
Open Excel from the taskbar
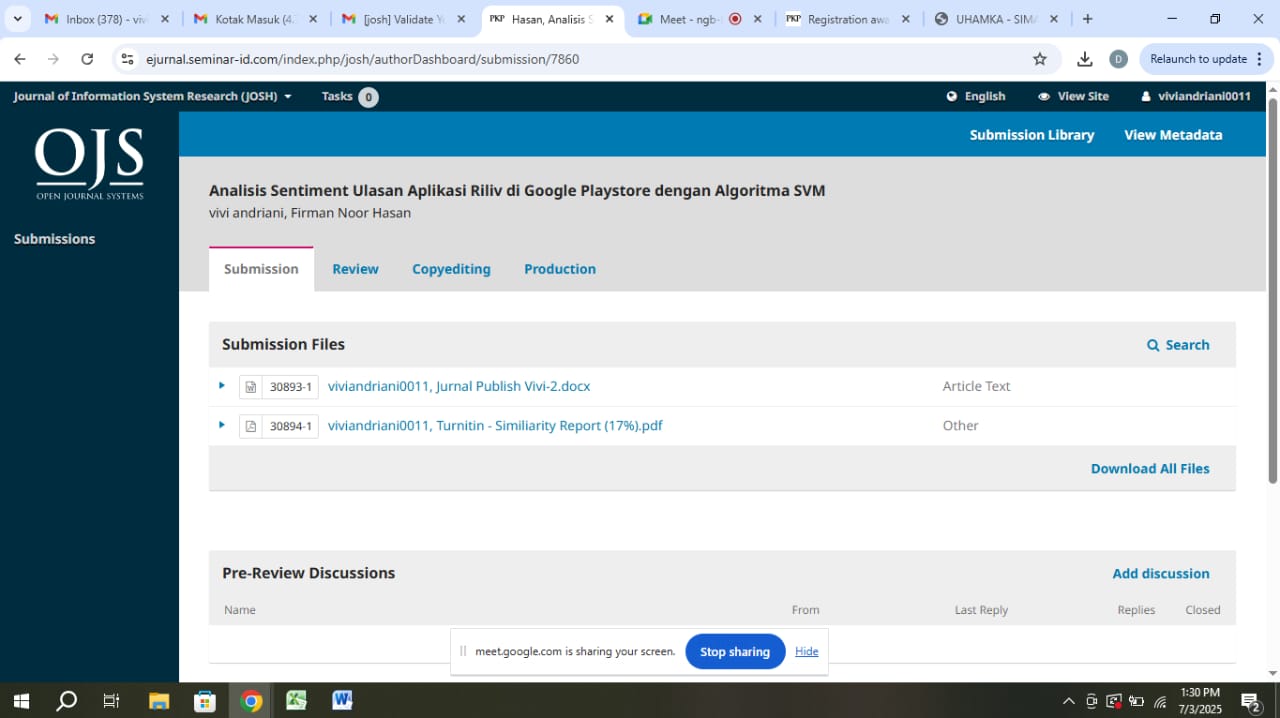pos(296,700)
